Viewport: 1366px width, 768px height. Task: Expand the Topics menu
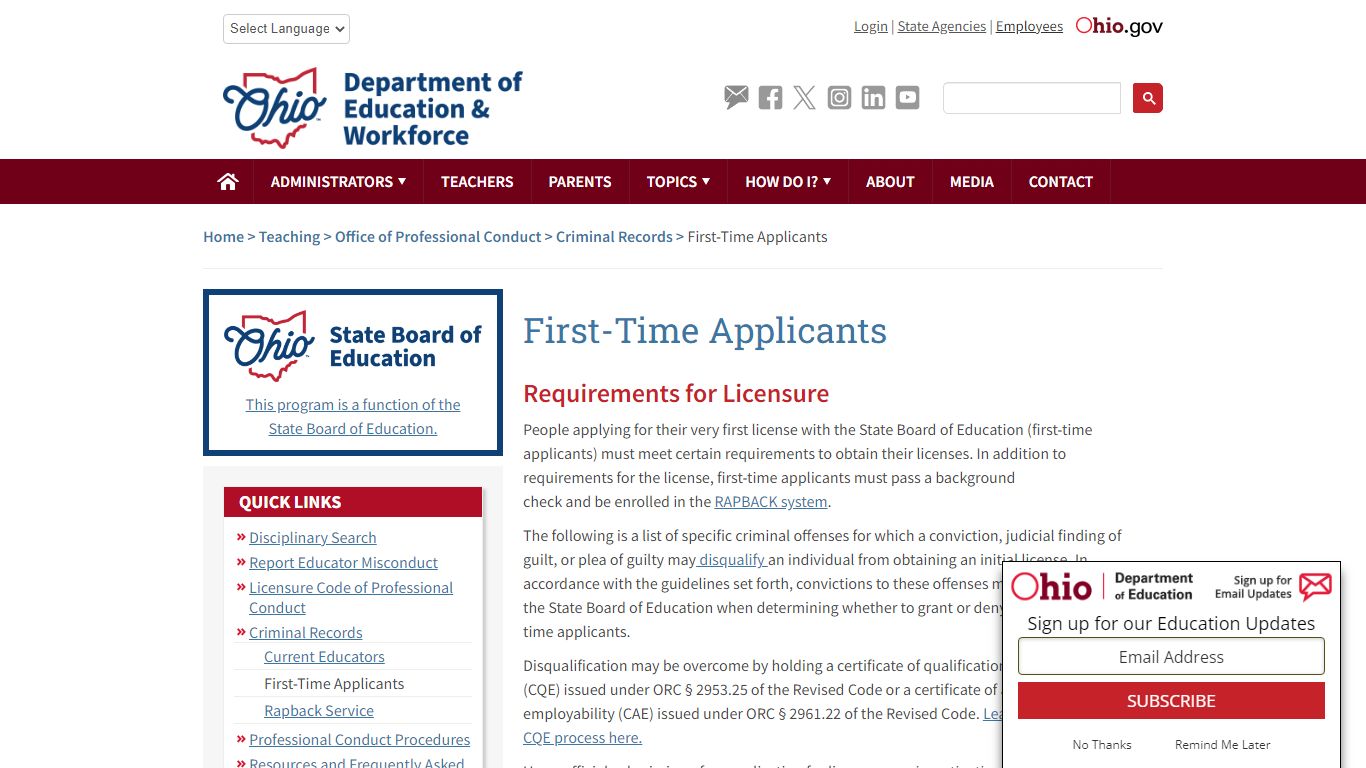(678, 181)
